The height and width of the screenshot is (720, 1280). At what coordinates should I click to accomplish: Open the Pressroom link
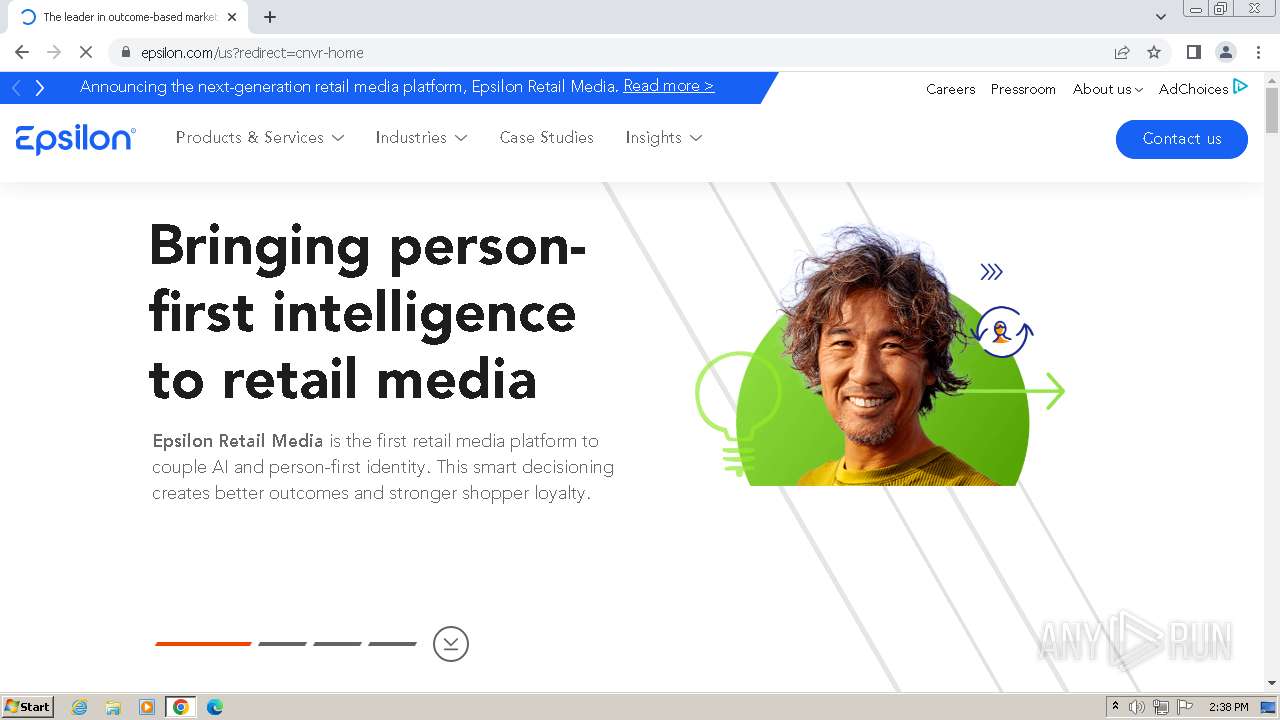(x=1023, y=89)
